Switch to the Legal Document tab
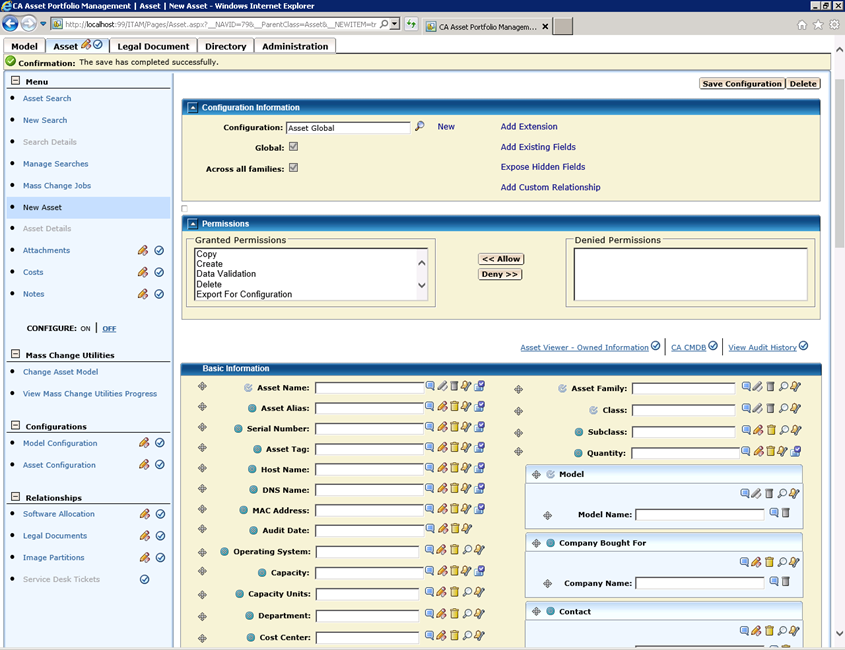 tap(153, 46)
